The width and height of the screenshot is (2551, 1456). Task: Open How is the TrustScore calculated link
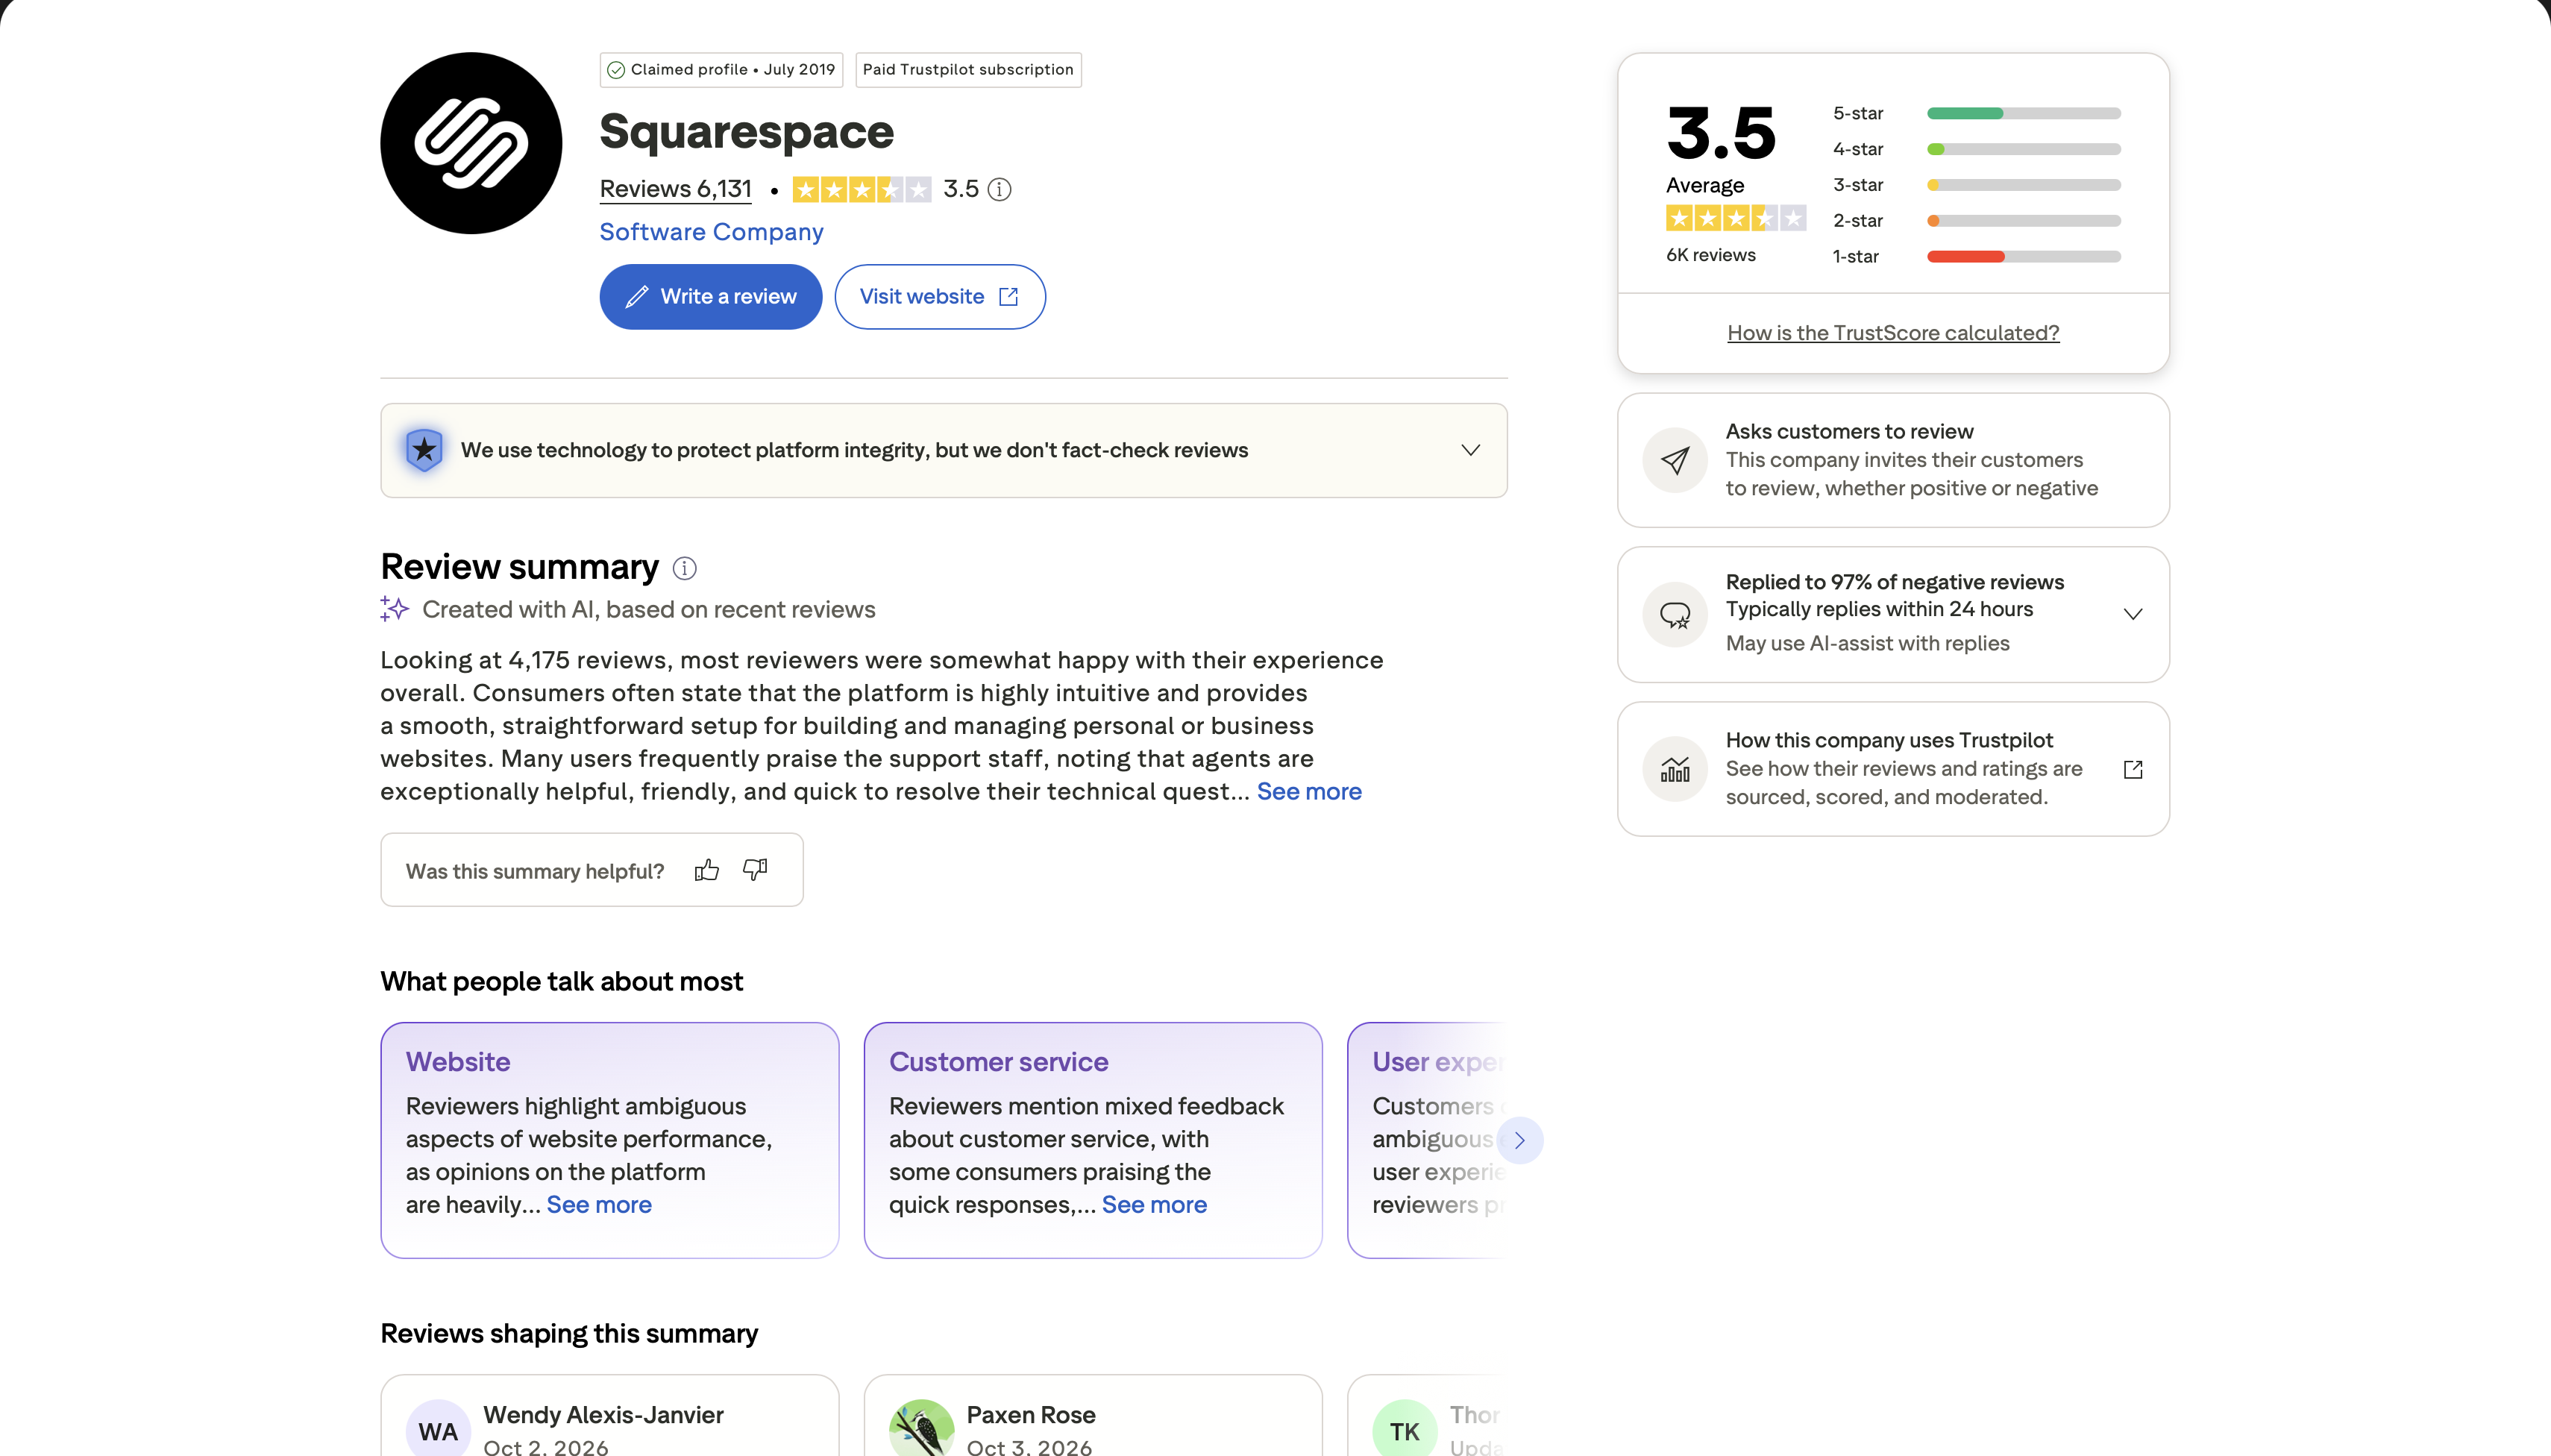[1893, 333]
